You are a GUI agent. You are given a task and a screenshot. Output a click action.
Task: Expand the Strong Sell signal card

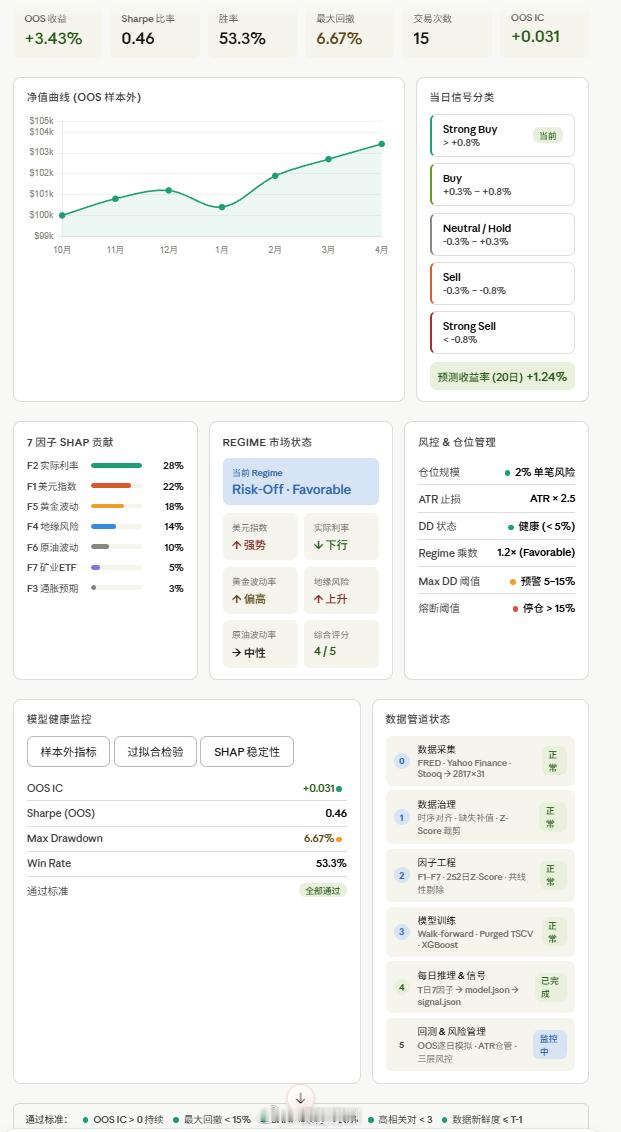click(x=501, y=332)
